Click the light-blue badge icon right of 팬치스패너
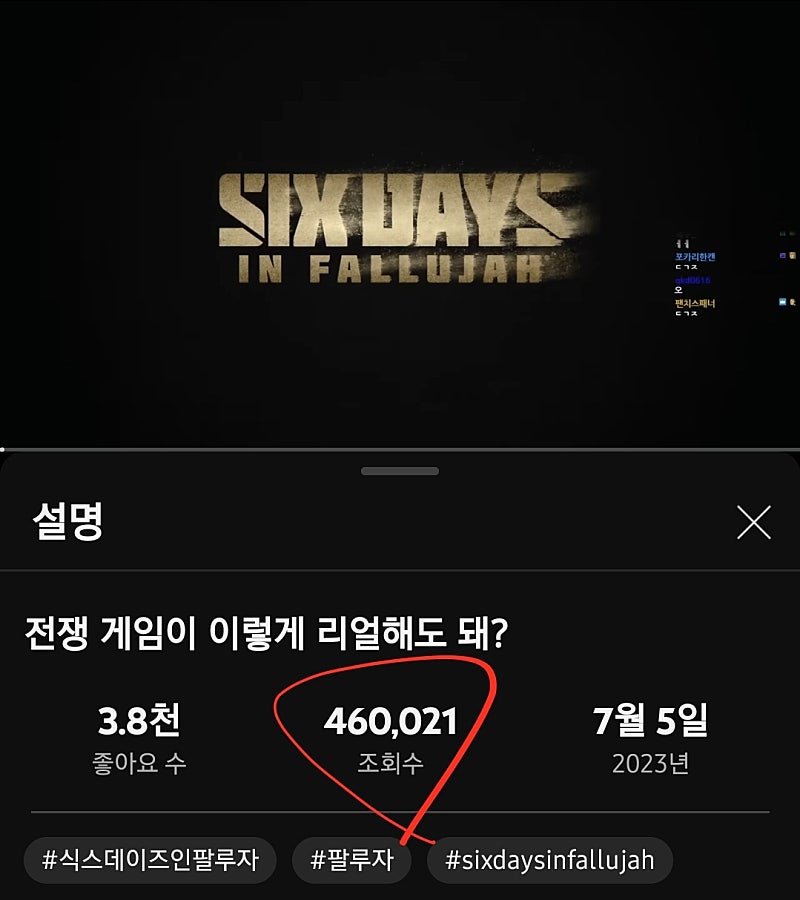800x900 pixels. point(783,302)
